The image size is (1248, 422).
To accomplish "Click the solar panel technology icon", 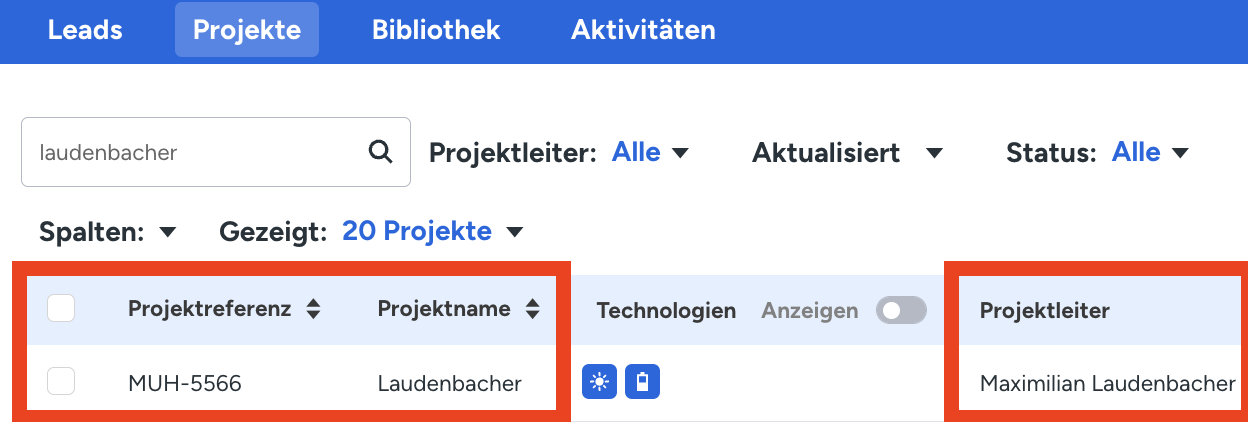I will pos(599,382).
